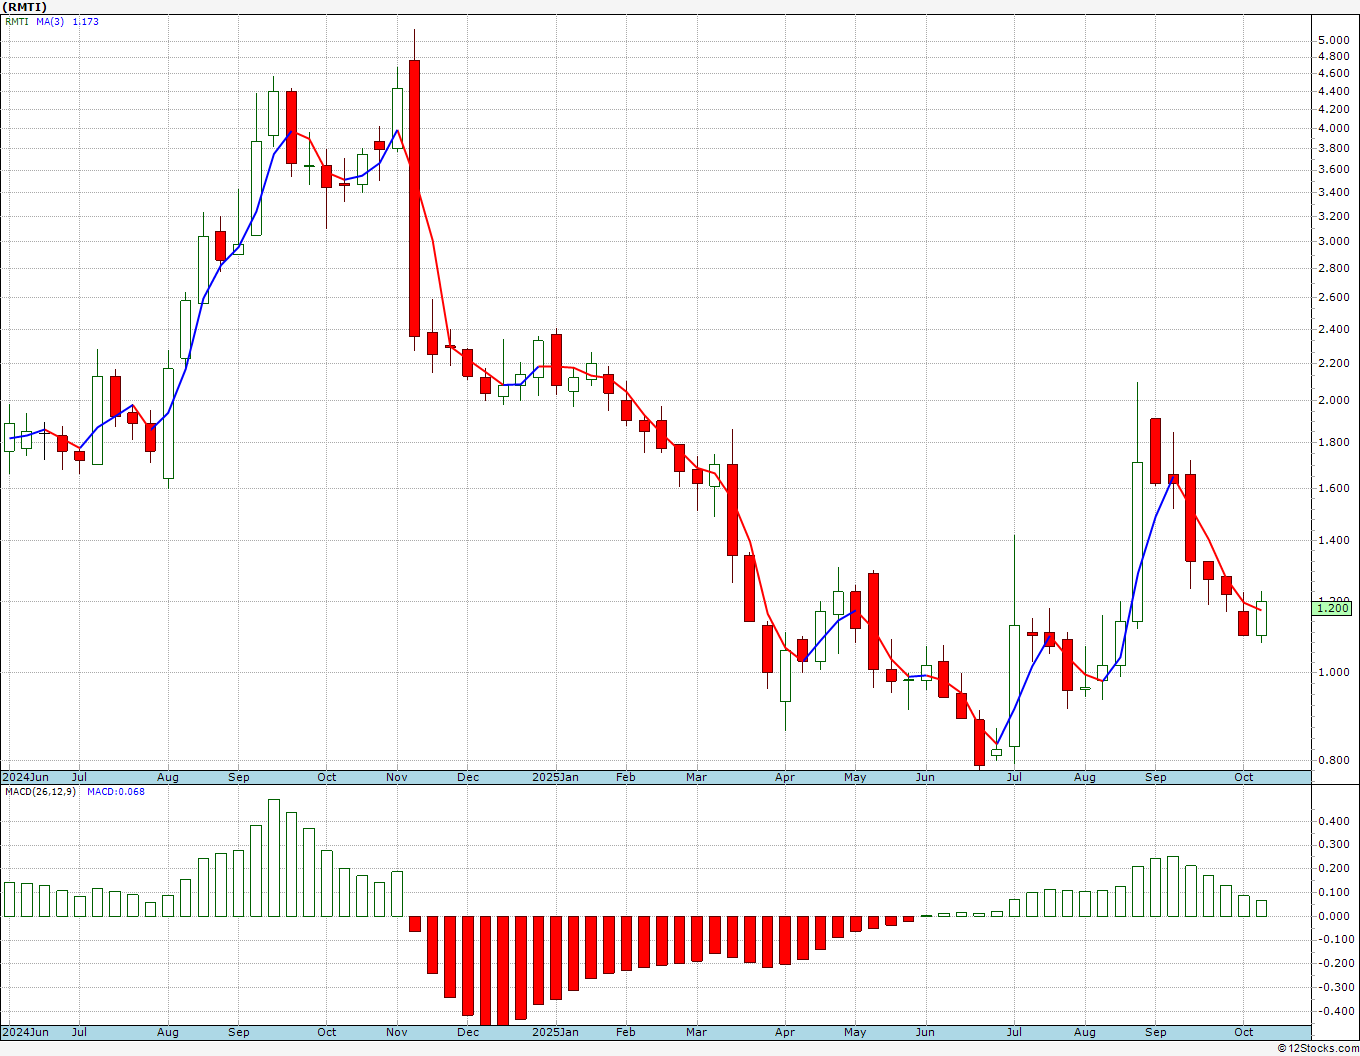
Task: Click May on the price chart time axis
Action: 855,777
